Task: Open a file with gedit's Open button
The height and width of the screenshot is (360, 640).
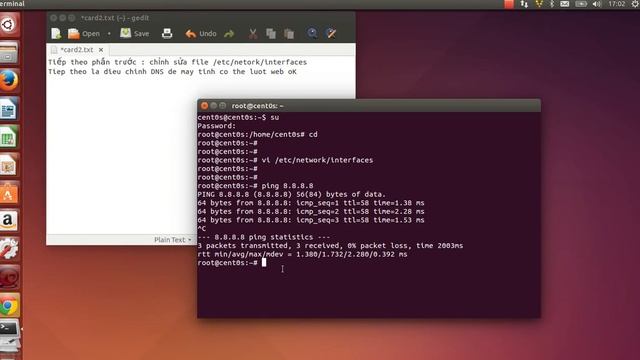Action: pos(84,33)
